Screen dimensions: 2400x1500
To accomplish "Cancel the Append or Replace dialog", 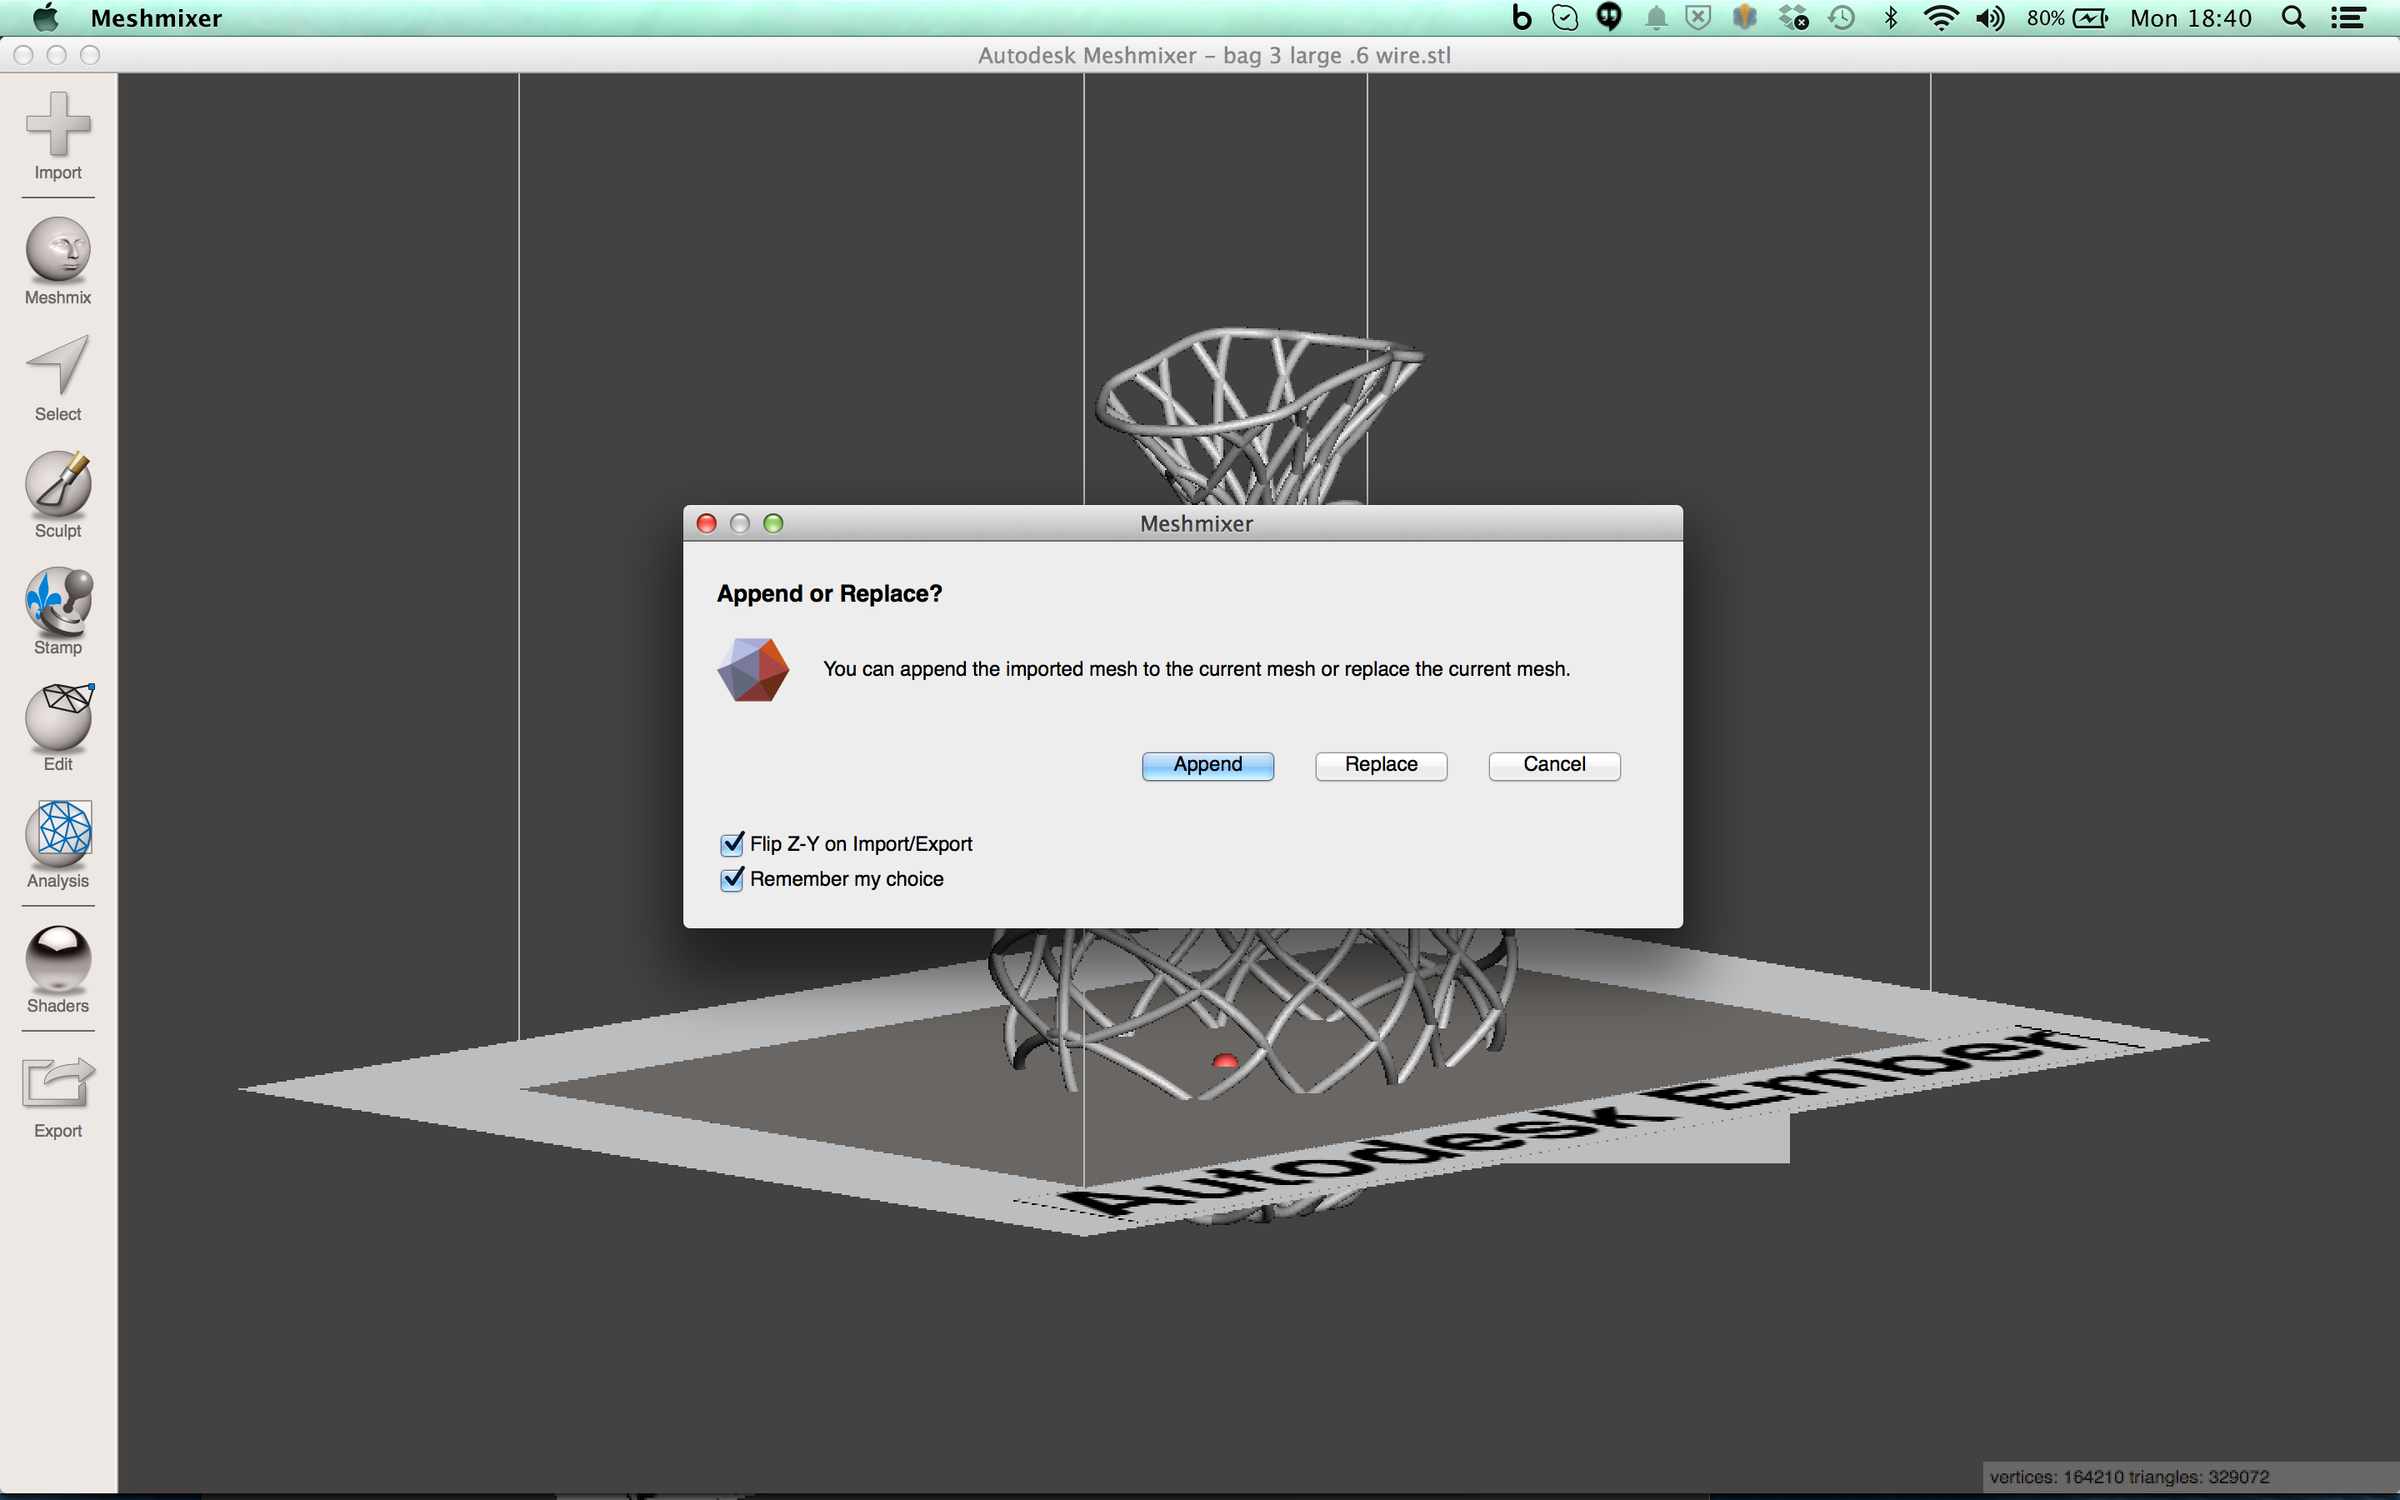I will coord(1553,765).
